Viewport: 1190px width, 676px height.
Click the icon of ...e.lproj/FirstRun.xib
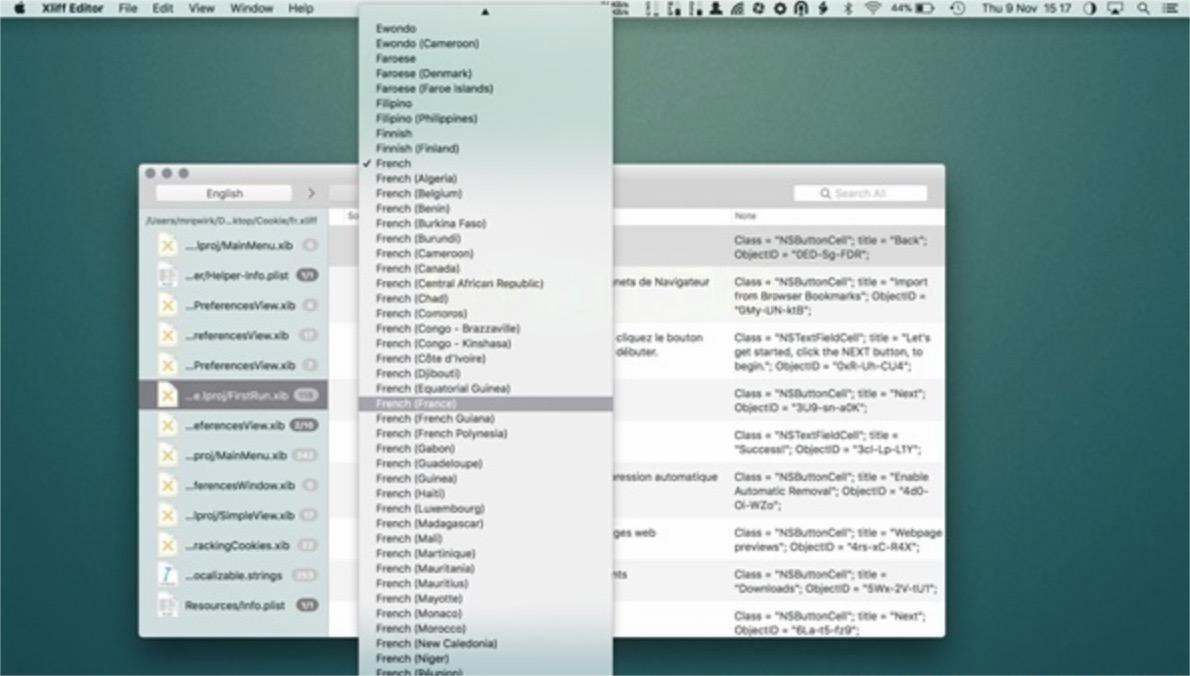point(167,395)
